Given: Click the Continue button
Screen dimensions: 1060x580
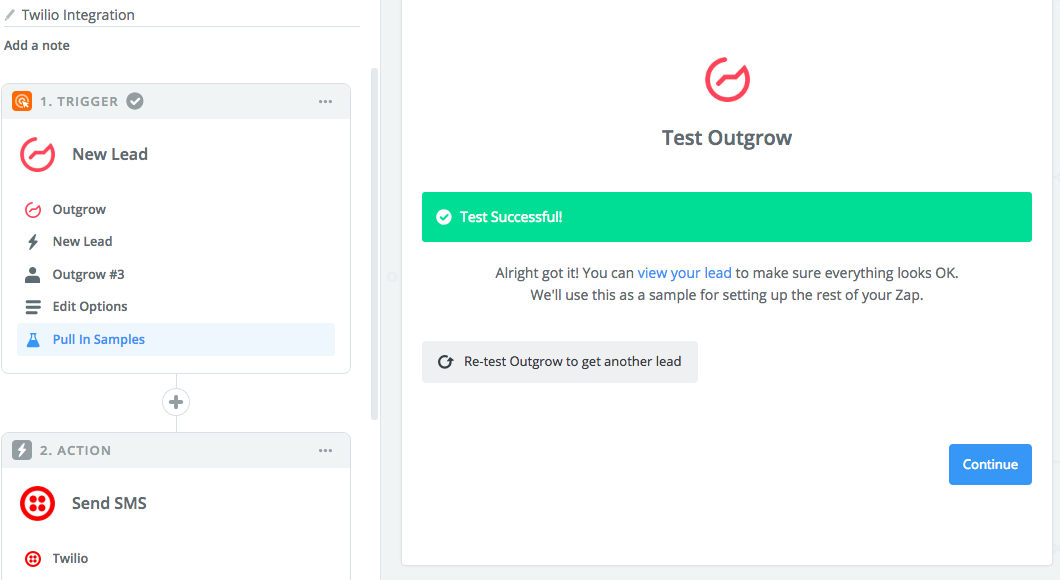Looking at the screenshot, I should tap(990, 464).
